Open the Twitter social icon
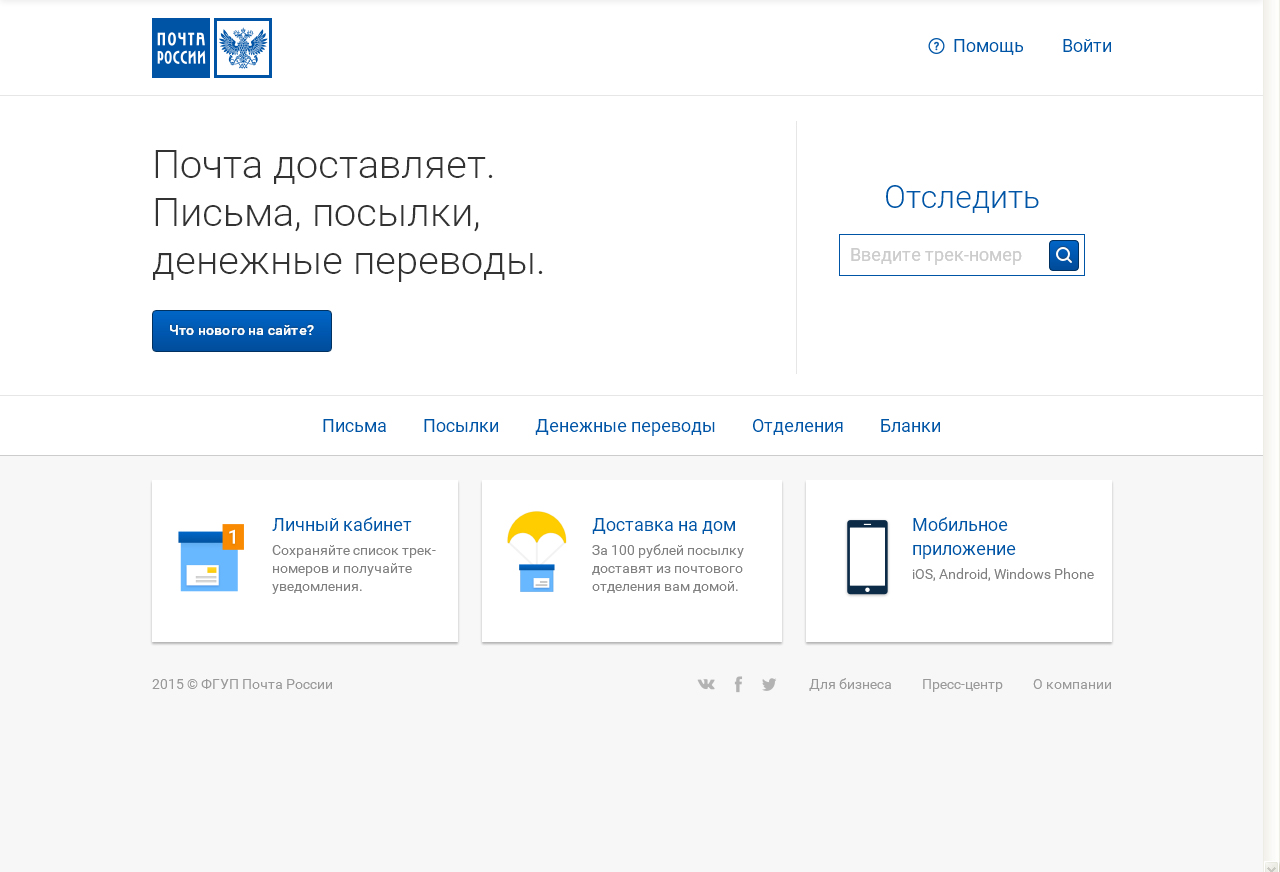Screen dimensions: 1280x872 (769, 684)
